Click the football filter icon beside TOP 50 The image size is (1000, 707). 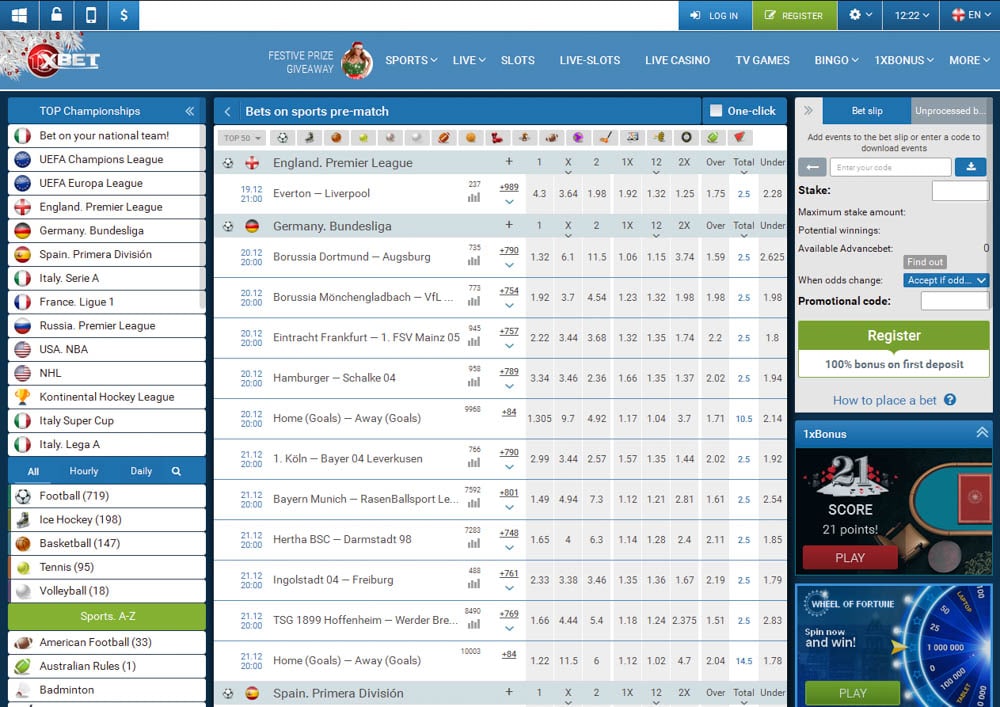[x=283, y=138]
